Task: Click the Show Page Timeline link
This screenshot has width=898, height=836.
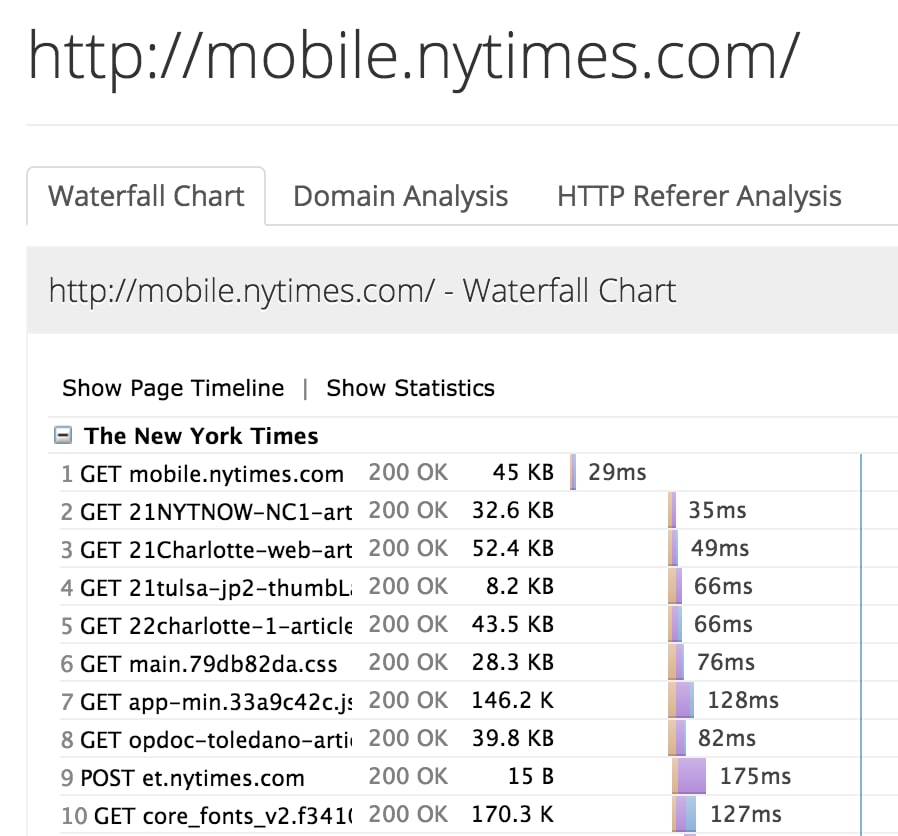Action: click(x=173, y=388)
